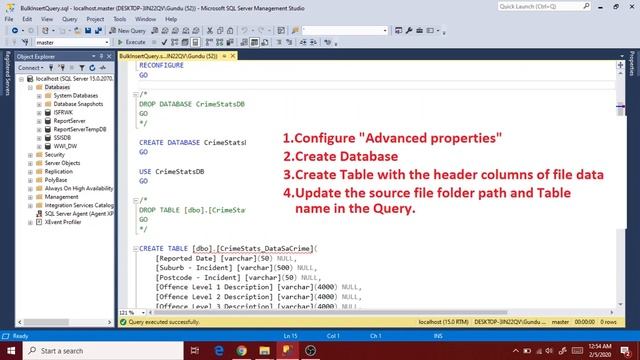Expand the Security folder node
Viewport: 640px width, 360px height.
click(x=30, y=155)
